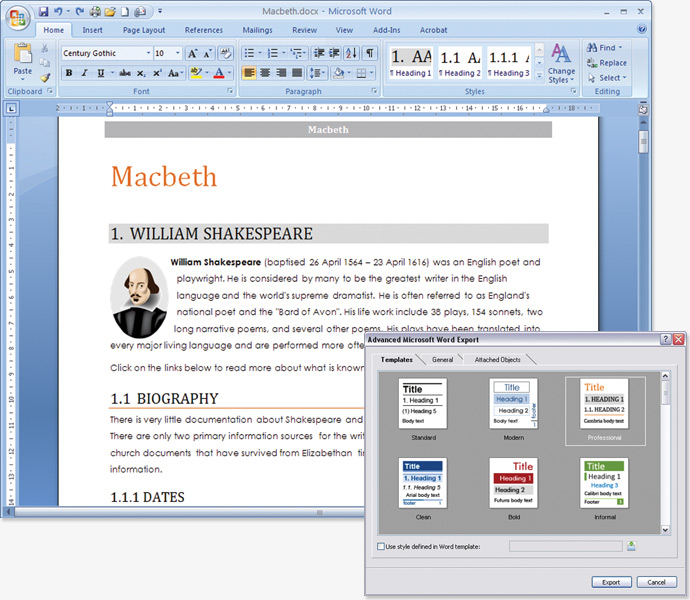
Task: Click Line Spacing icon
Action: click(x=315, y=73)
